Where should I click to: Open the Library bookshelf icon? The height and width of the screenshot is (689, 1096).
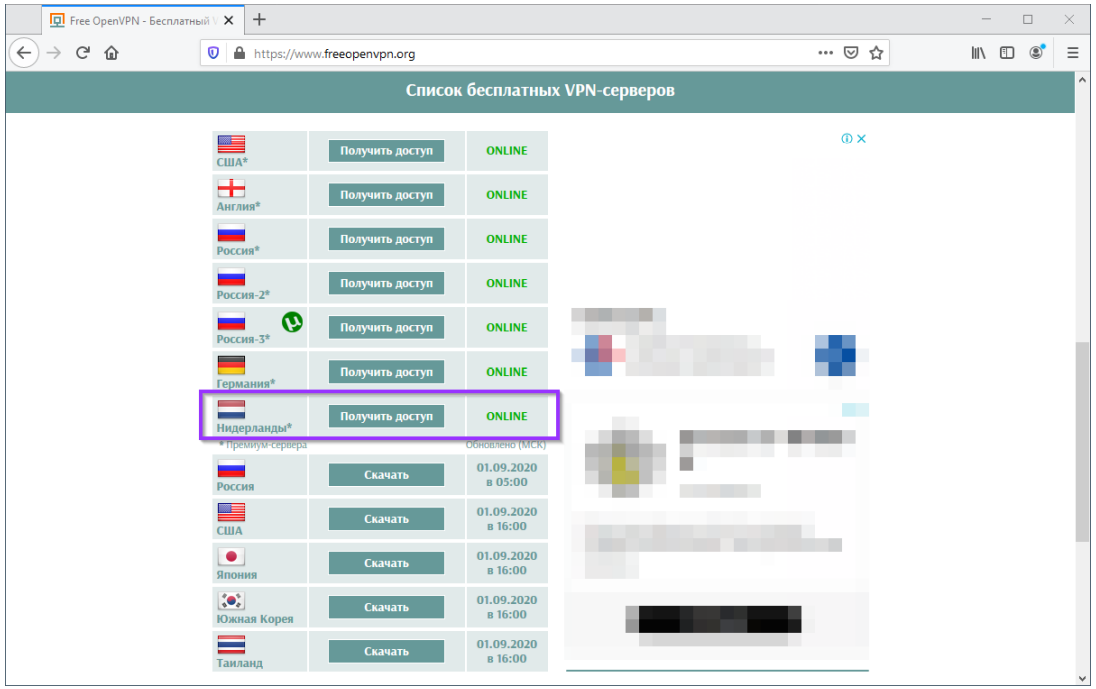point(979,53)
